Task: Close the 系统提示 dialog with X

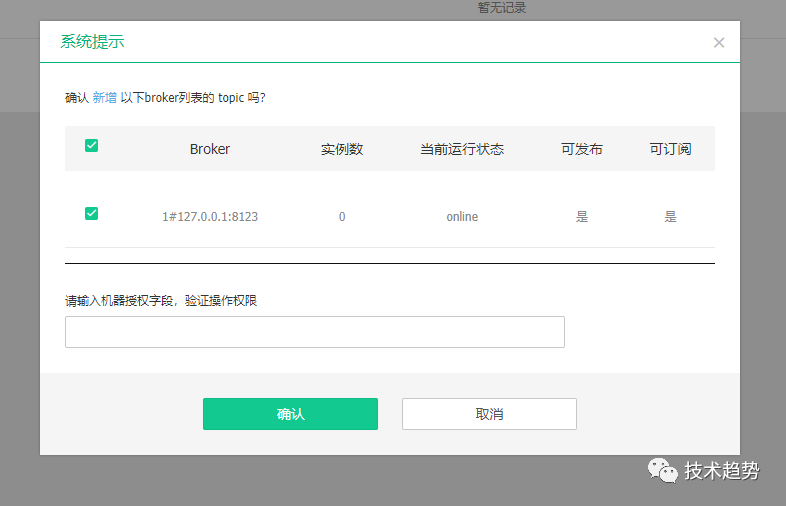Action: [719, 43]
